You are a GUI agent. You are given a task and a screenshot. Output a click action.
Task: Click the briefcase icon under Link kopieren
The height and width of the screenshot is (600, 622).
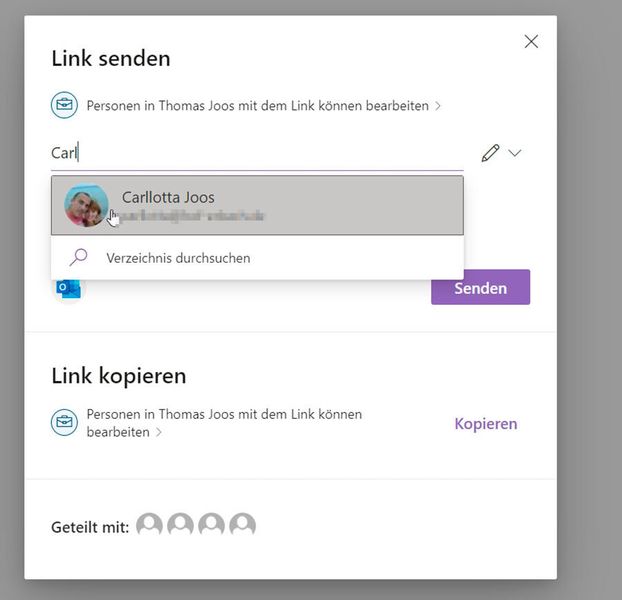(x=64, y=423)
